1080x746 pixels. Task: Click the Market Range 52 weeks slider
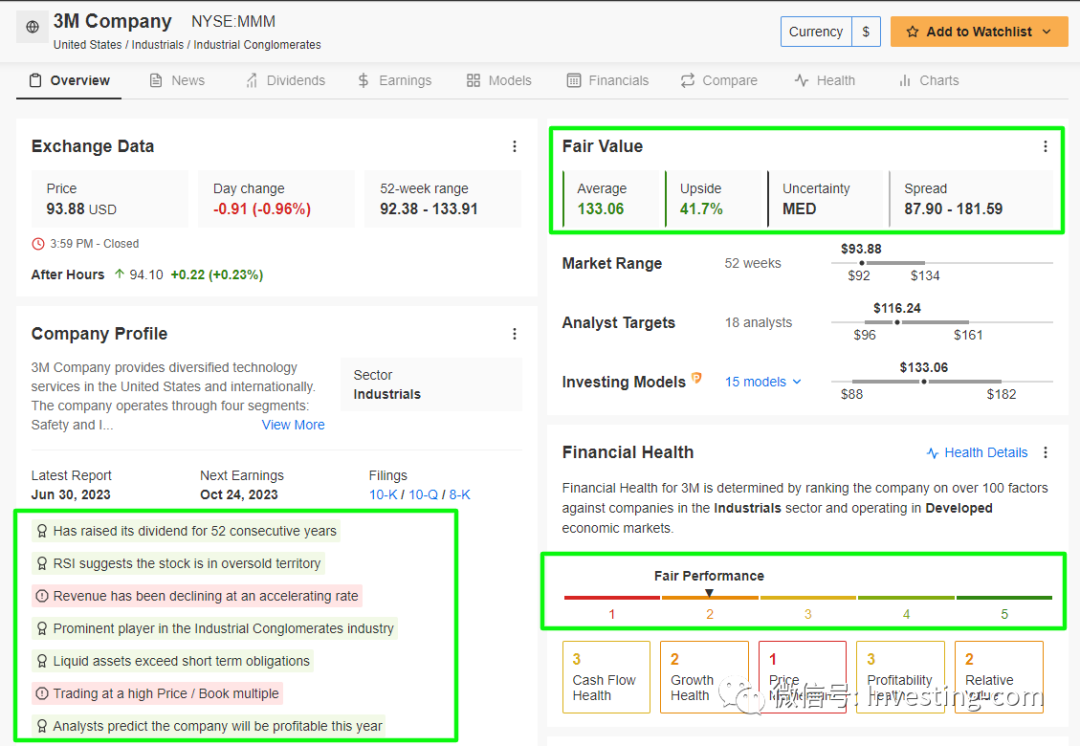tap(942, 263)
